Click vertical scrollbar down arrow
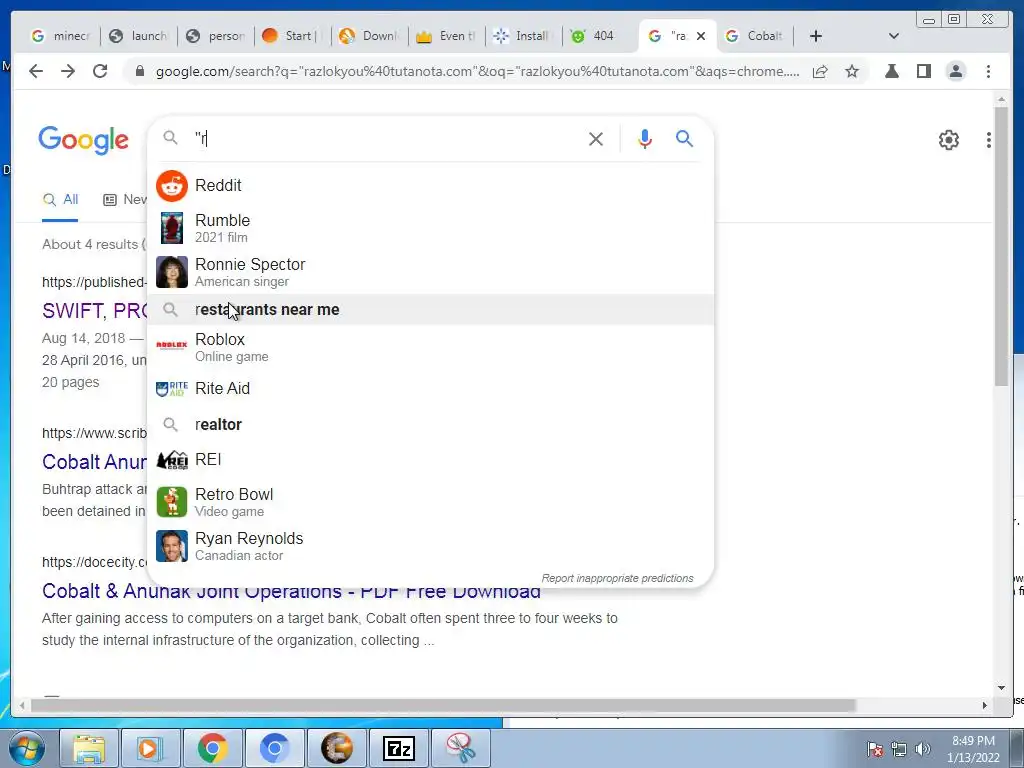The image size is (1024, 768). [1001, 687]
